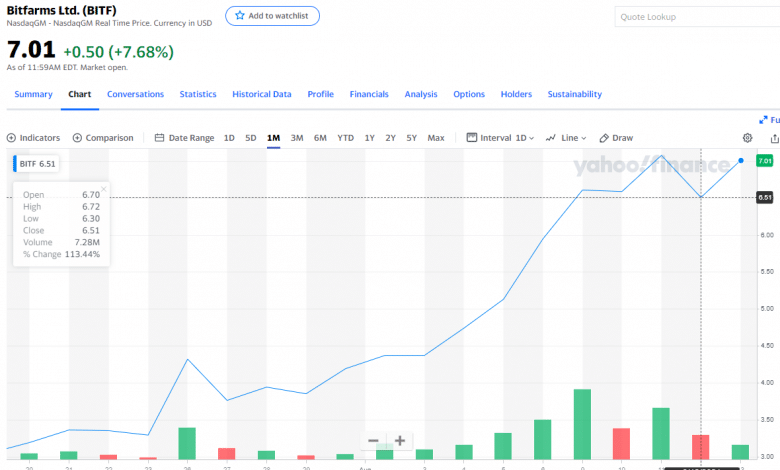
Task: Open the Line chart type dropdown
Action: [x=566, y=138]
